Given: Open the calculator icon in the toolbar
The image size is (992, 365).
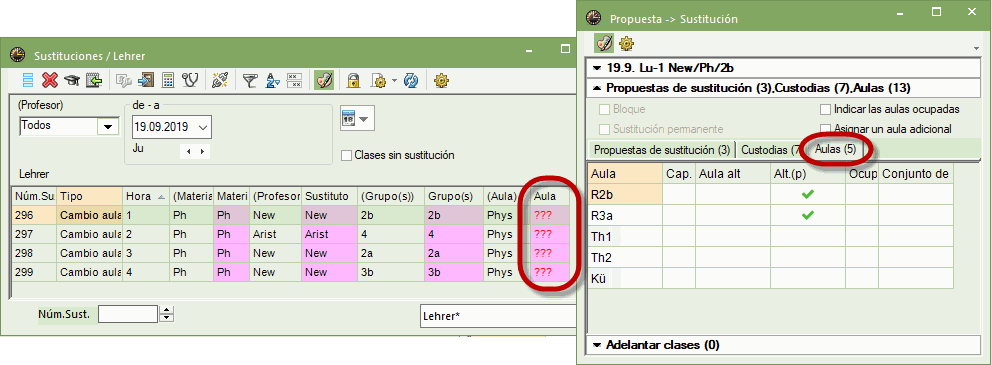Looking at the screenshot, I should 168,80.
